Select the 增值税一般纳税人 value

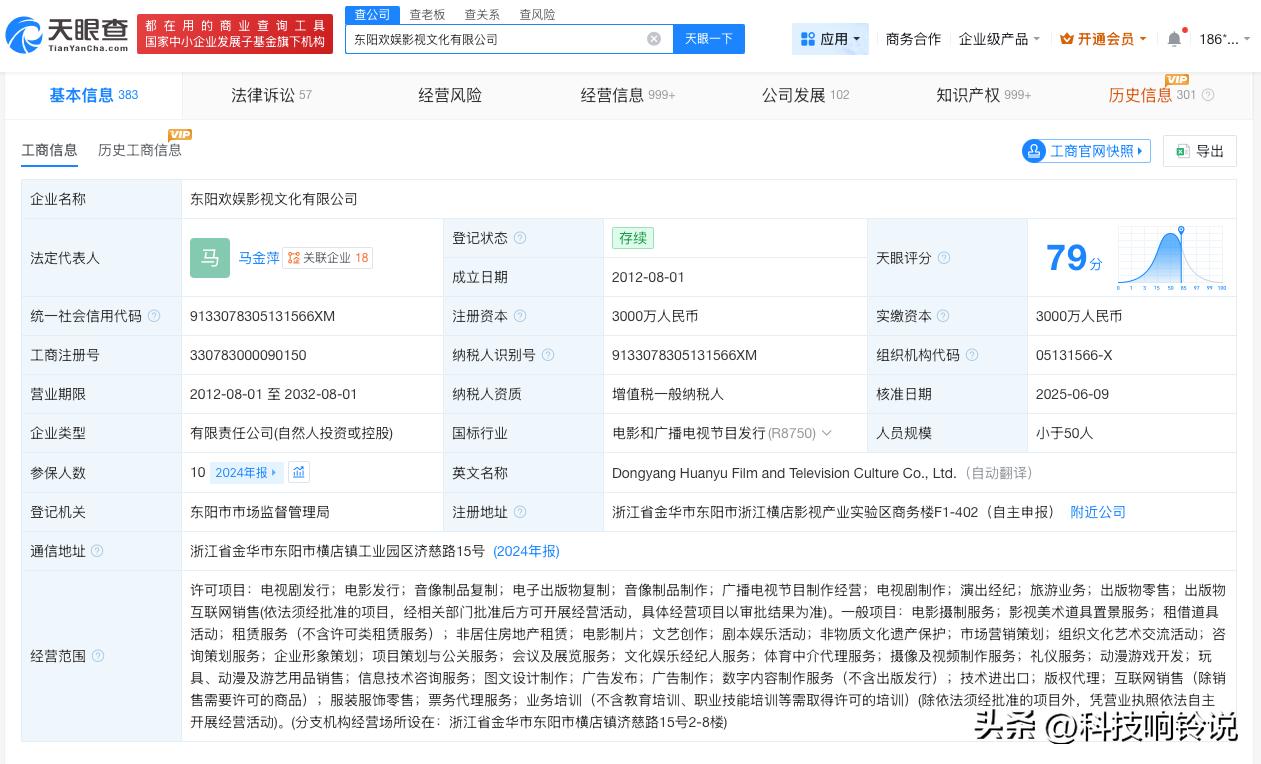click(668, 394)
